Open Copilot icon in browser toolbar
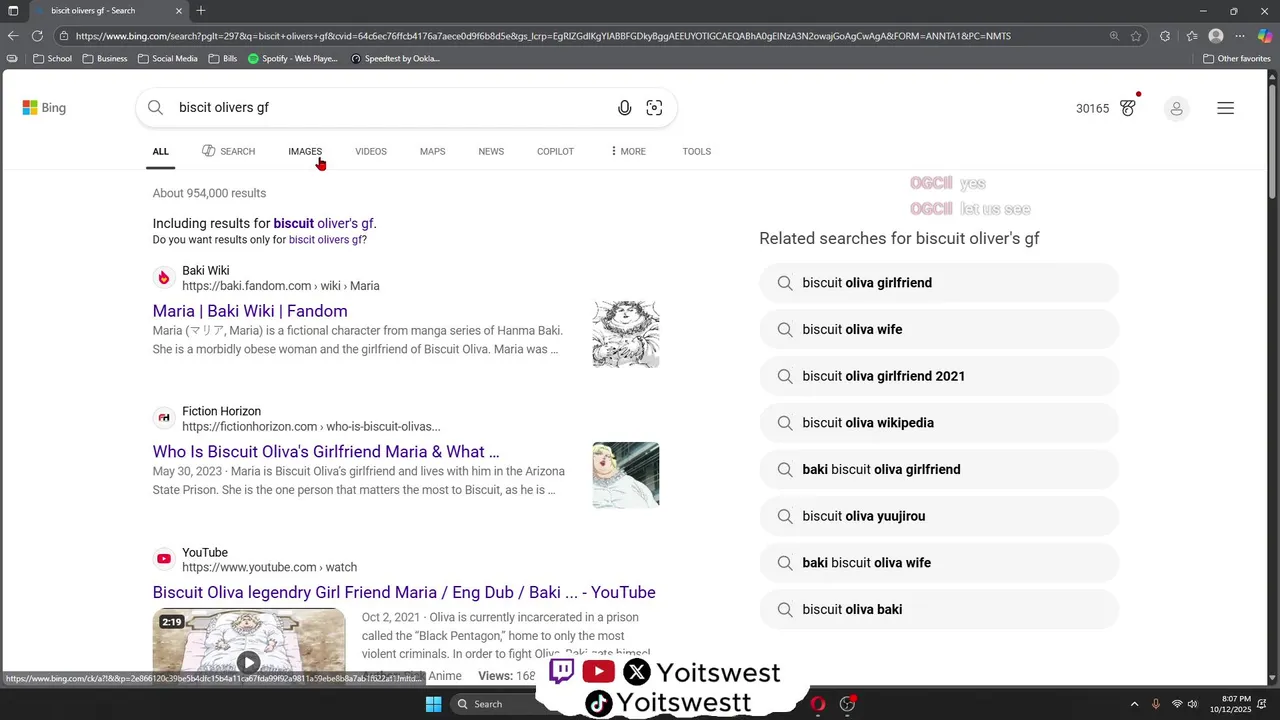Screen dimensions: 1280x720 pyautogui.click(x=1265, y=36)
